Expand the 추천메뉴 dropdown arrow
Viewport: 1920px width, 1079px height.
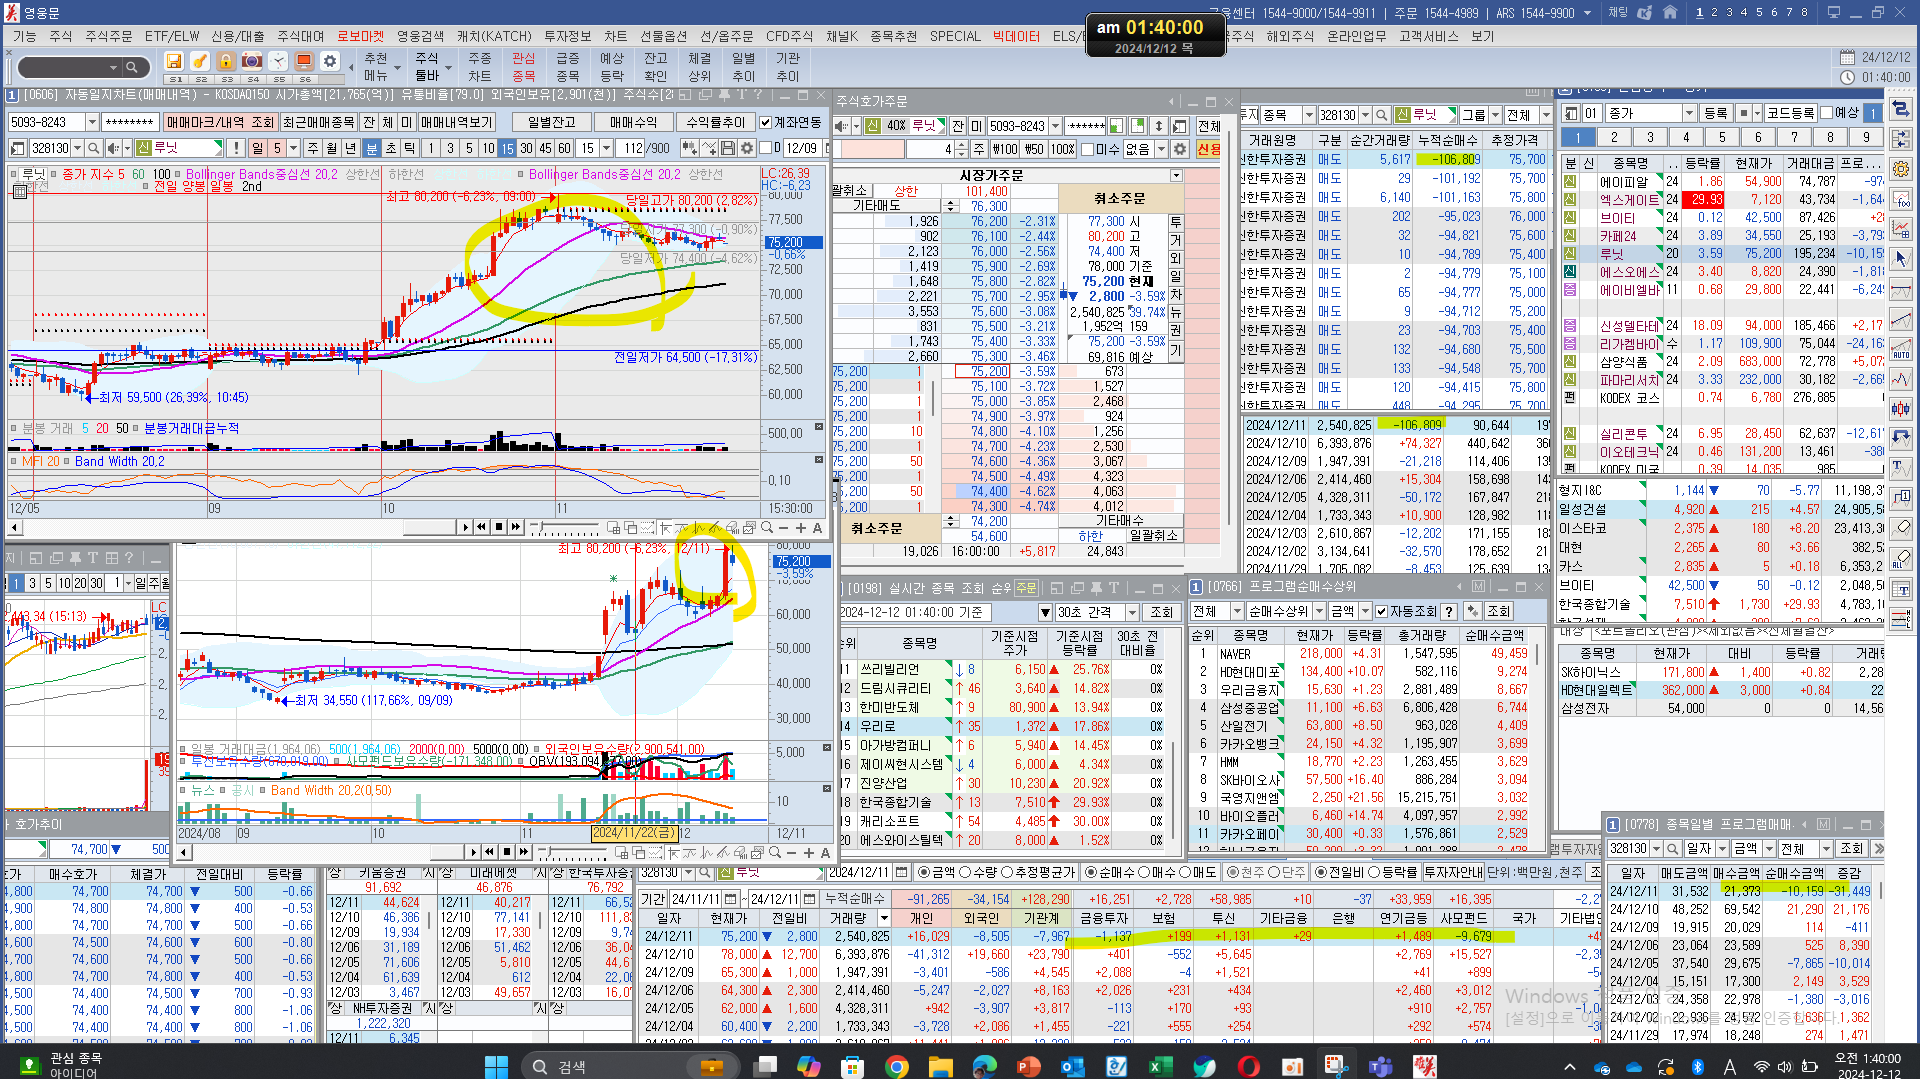click(x=397, y=68)
